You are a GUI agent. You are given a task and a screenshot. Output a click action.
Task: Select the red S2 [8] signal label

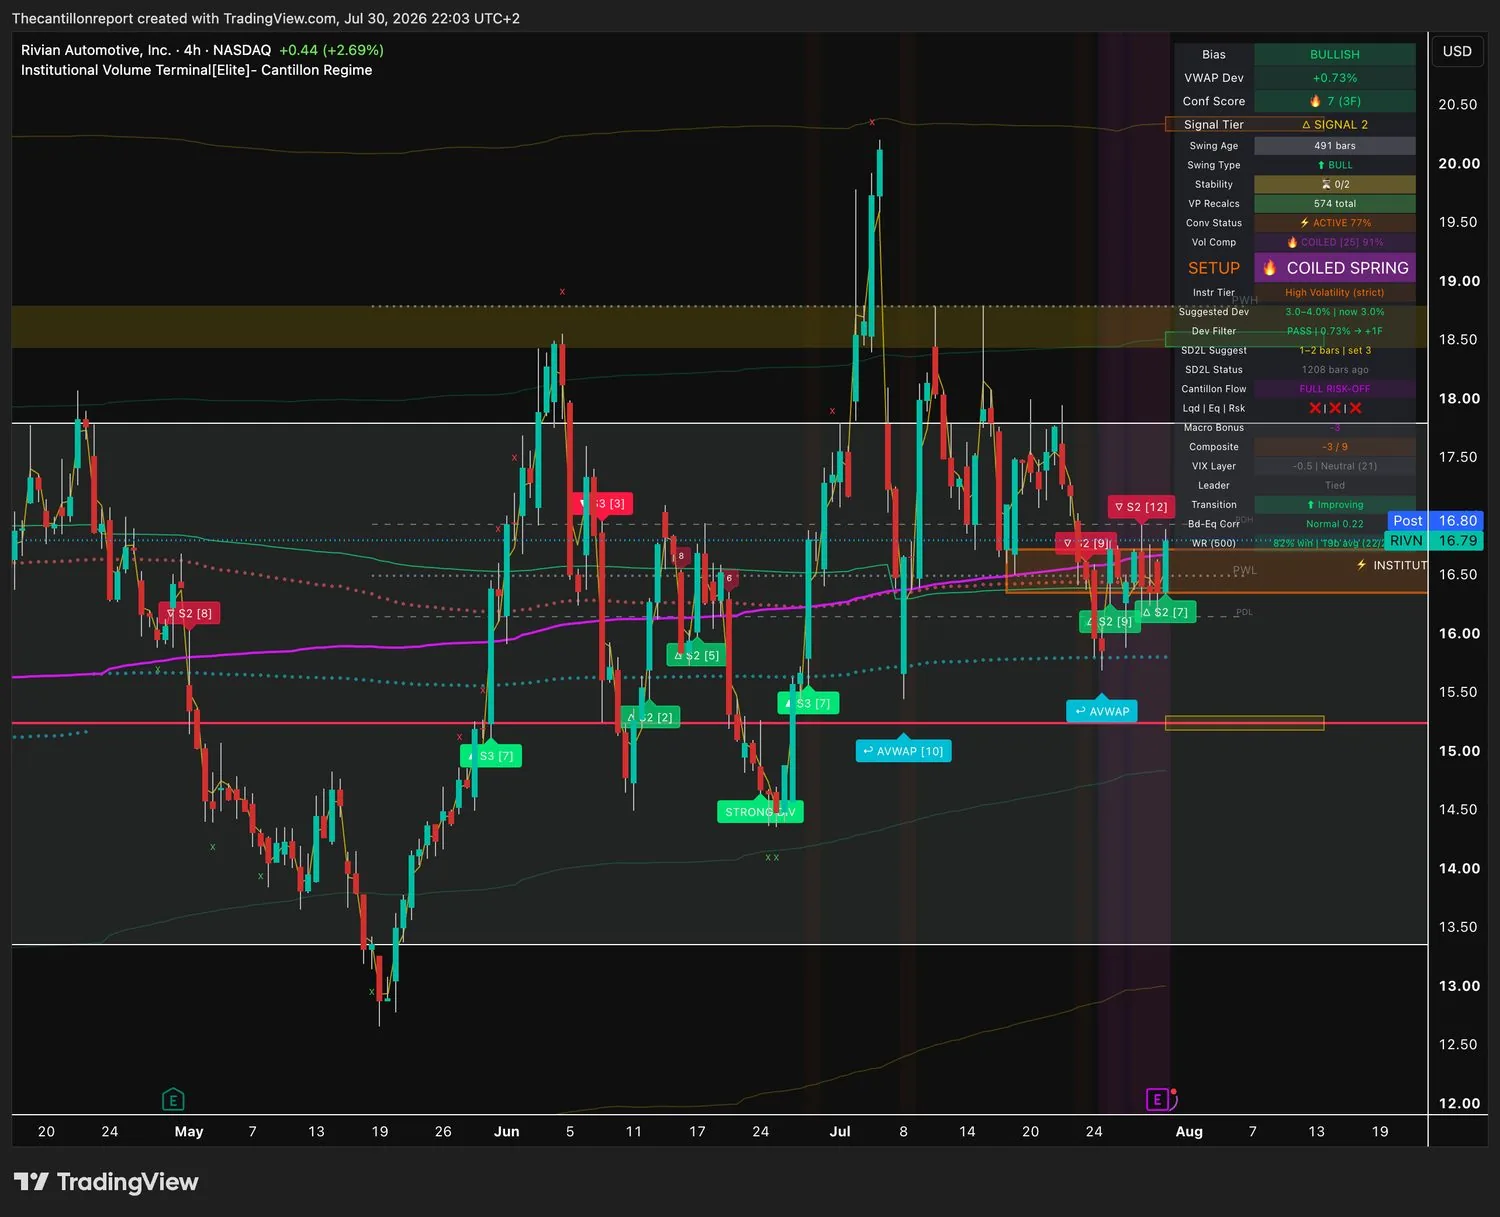click(x=189, y=613)
